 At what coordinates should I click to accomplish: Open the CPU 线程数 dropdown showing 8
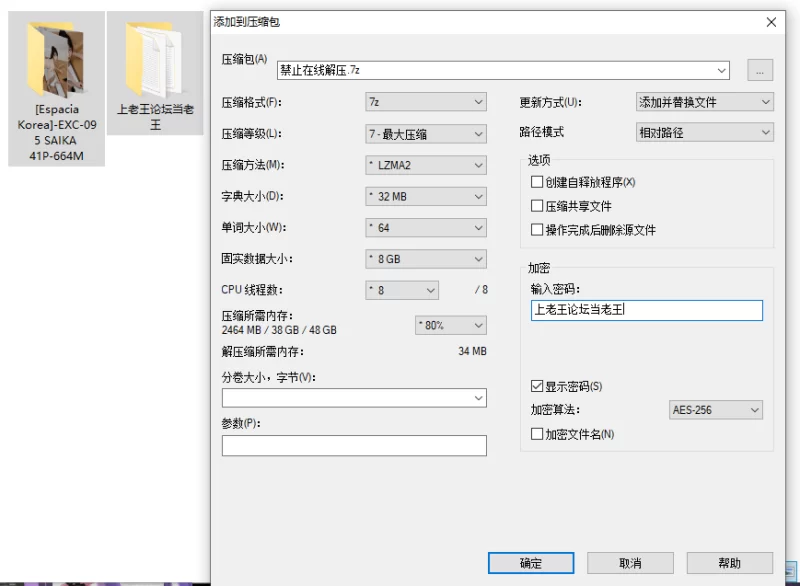click(402, 290)
